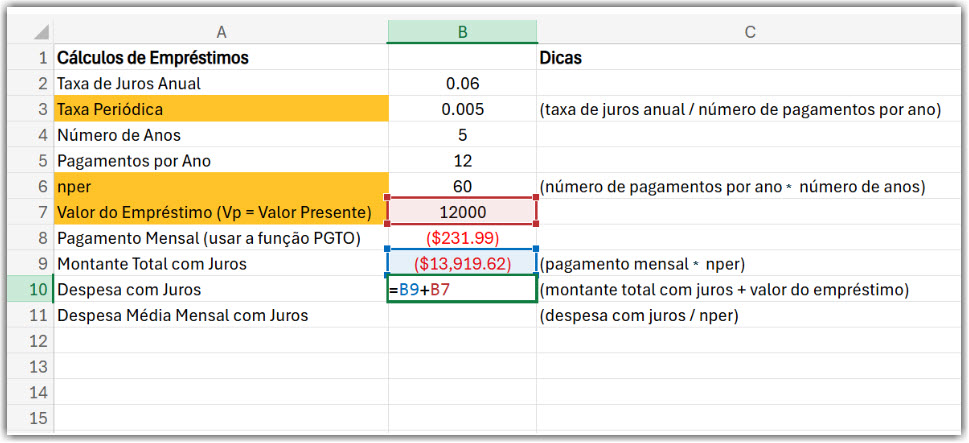969x443 pixels.
Task: Click the Cálculos de Empréstimos title cell
Action: (221, 58)
